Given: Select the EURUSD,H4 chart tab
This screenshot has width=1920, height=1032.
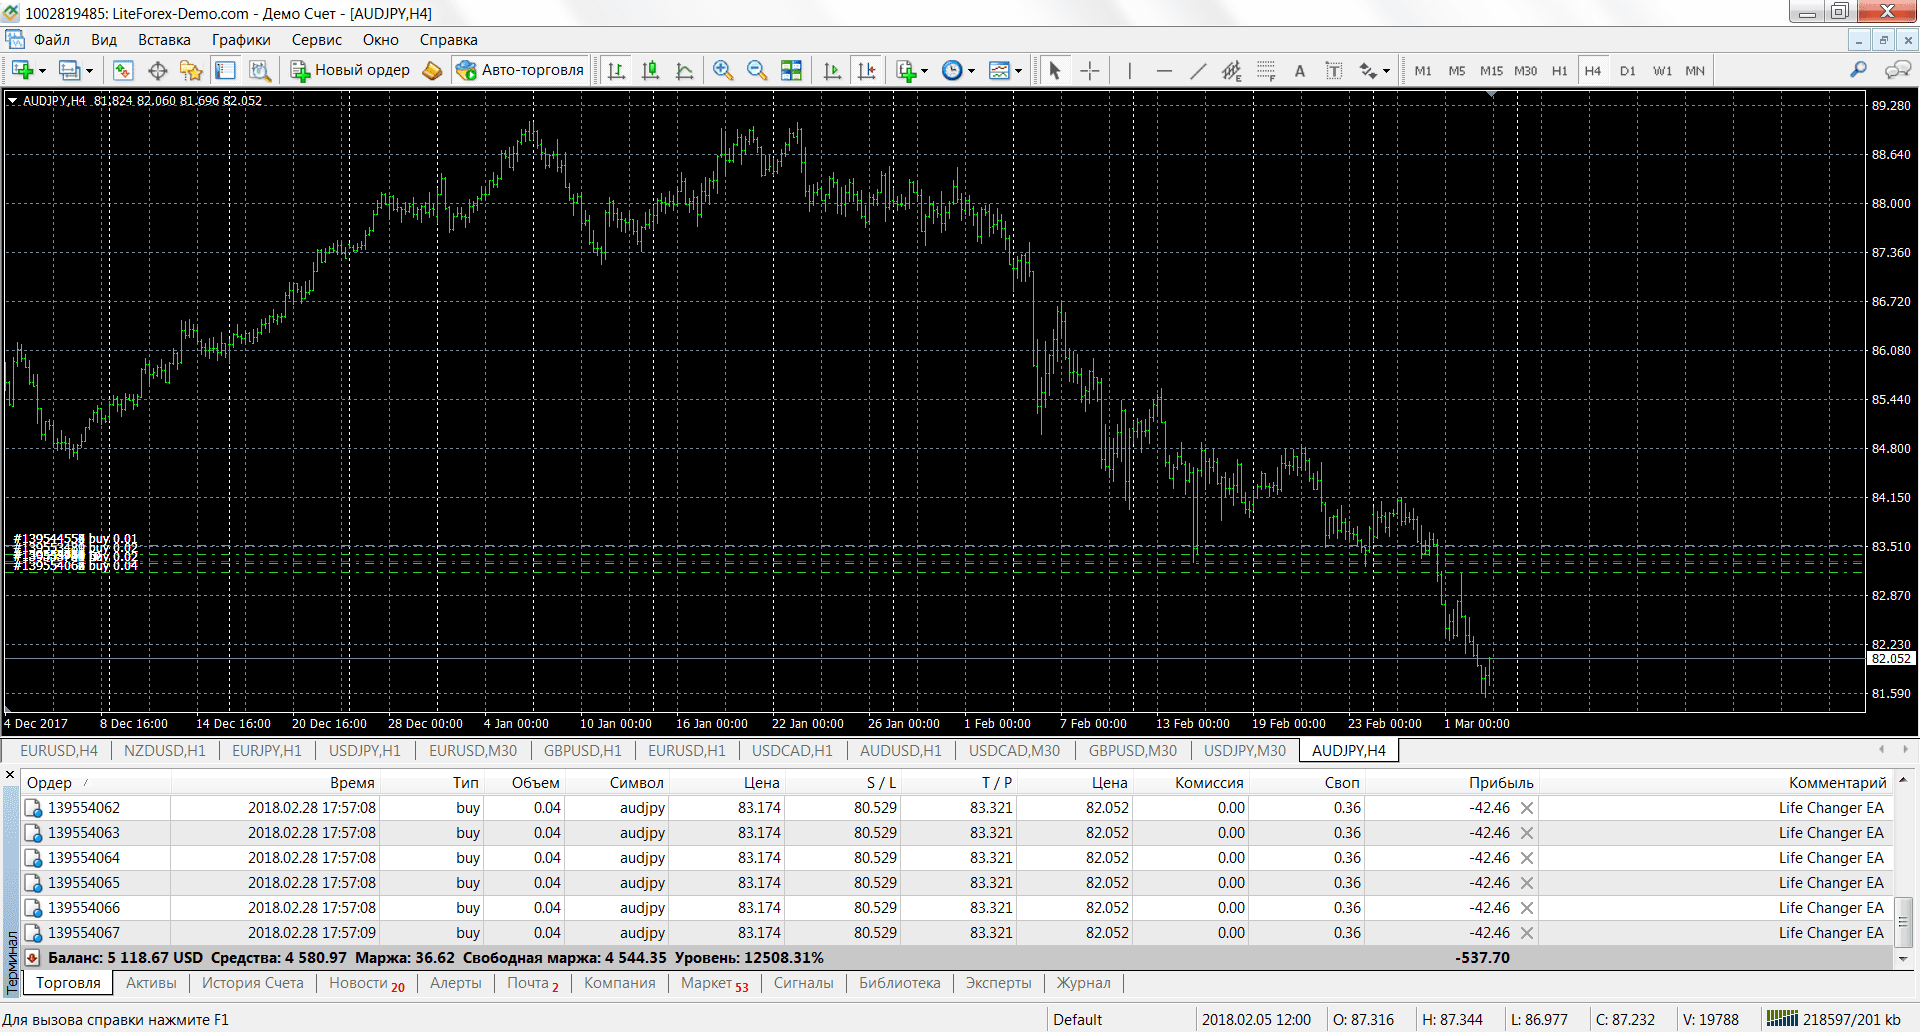Looking at the screenshot, I should click(59, 751).
